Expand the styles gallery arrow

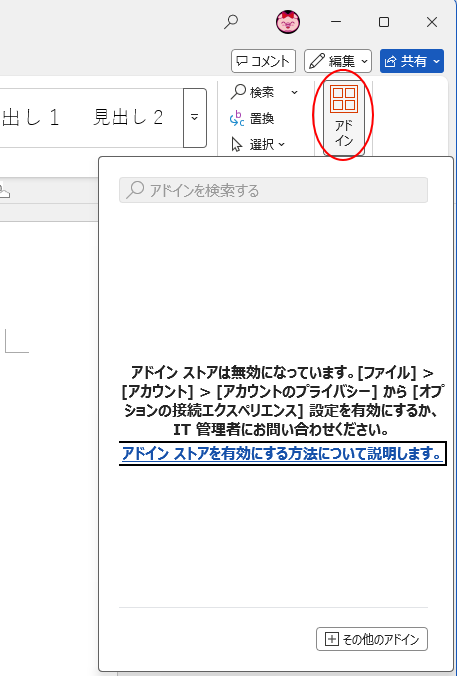coord(194,118)
